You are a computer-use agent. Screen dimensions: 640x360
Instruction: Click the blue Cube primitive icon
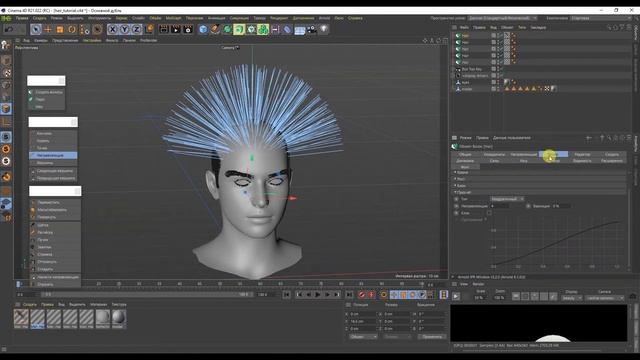point(203,29)
